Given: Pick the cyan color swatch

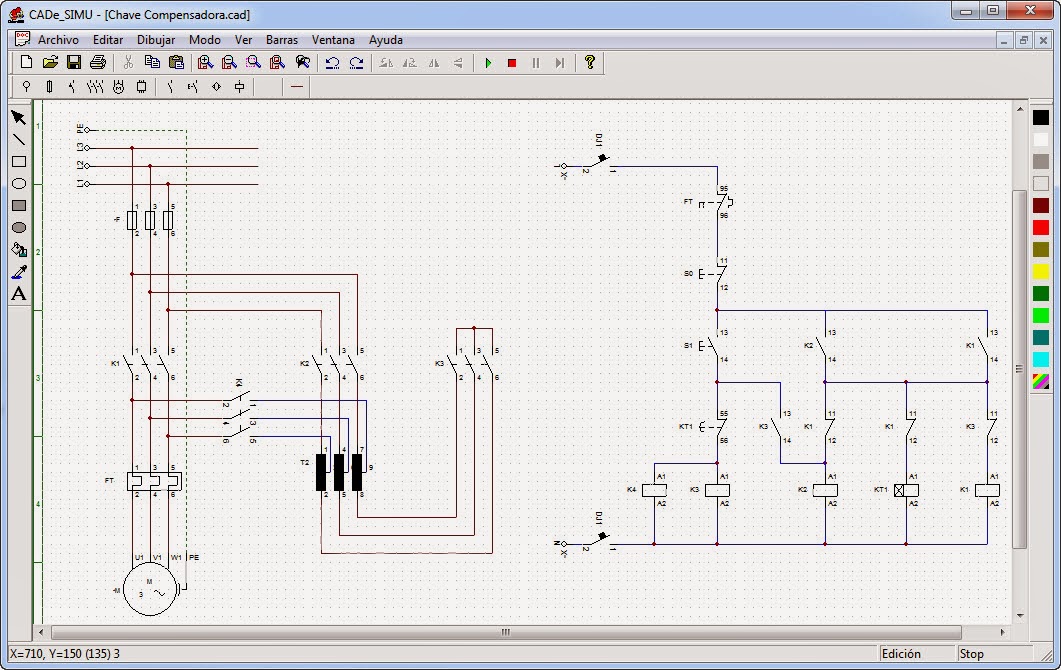Looking at the screenshot, I should pos(1041,359).
